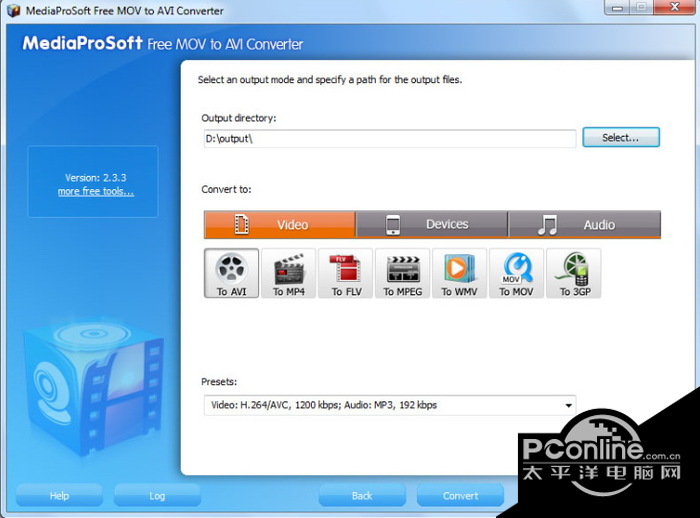Minimize the converter window
This screenshot has width=700, height=518.
618,7
